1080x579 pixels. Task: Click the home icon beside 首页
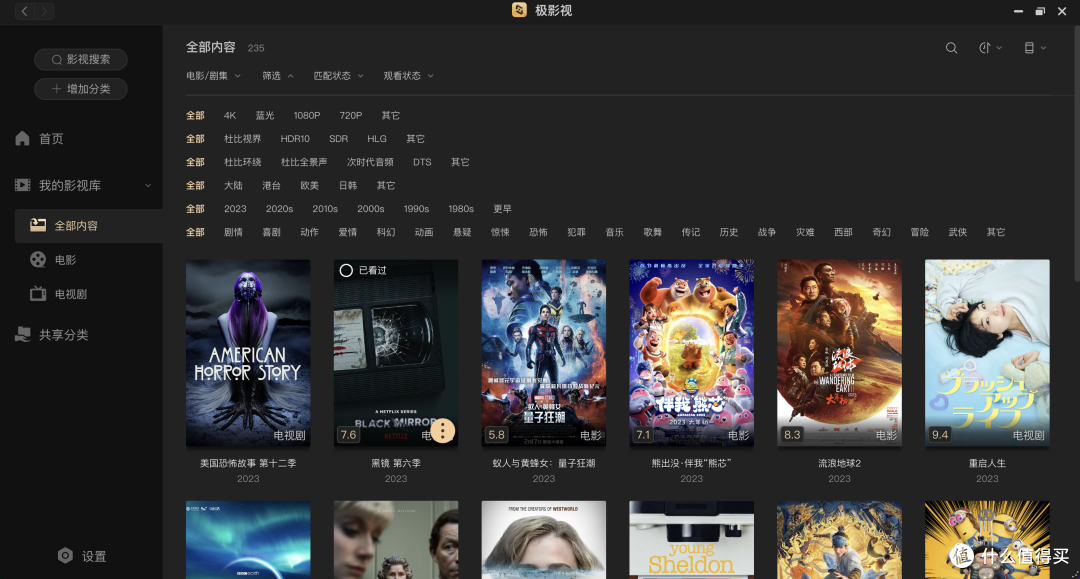pyautogui.click(x=23, y=138)
